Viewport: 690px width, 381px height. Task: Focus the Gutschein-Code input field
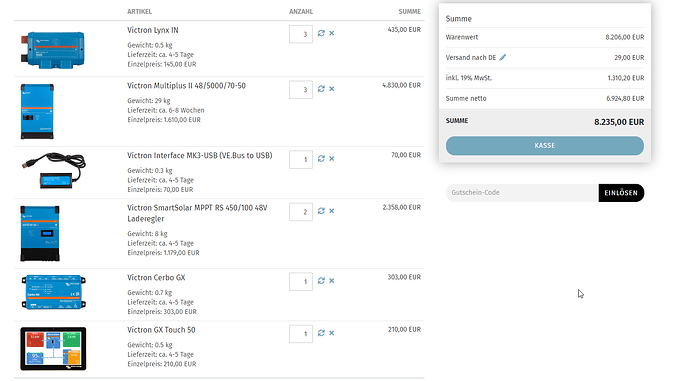[x=522, y=193]
